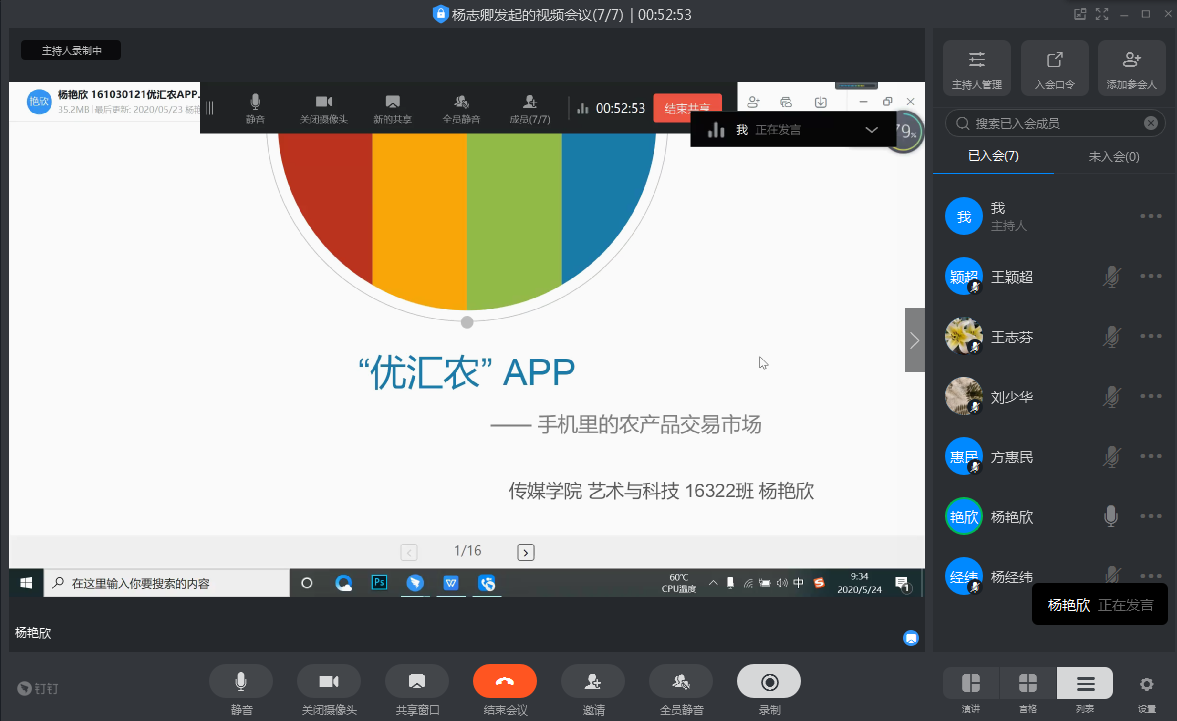
Task: Open members (7/7) in floating toolbar
Action: click(530, 108)
